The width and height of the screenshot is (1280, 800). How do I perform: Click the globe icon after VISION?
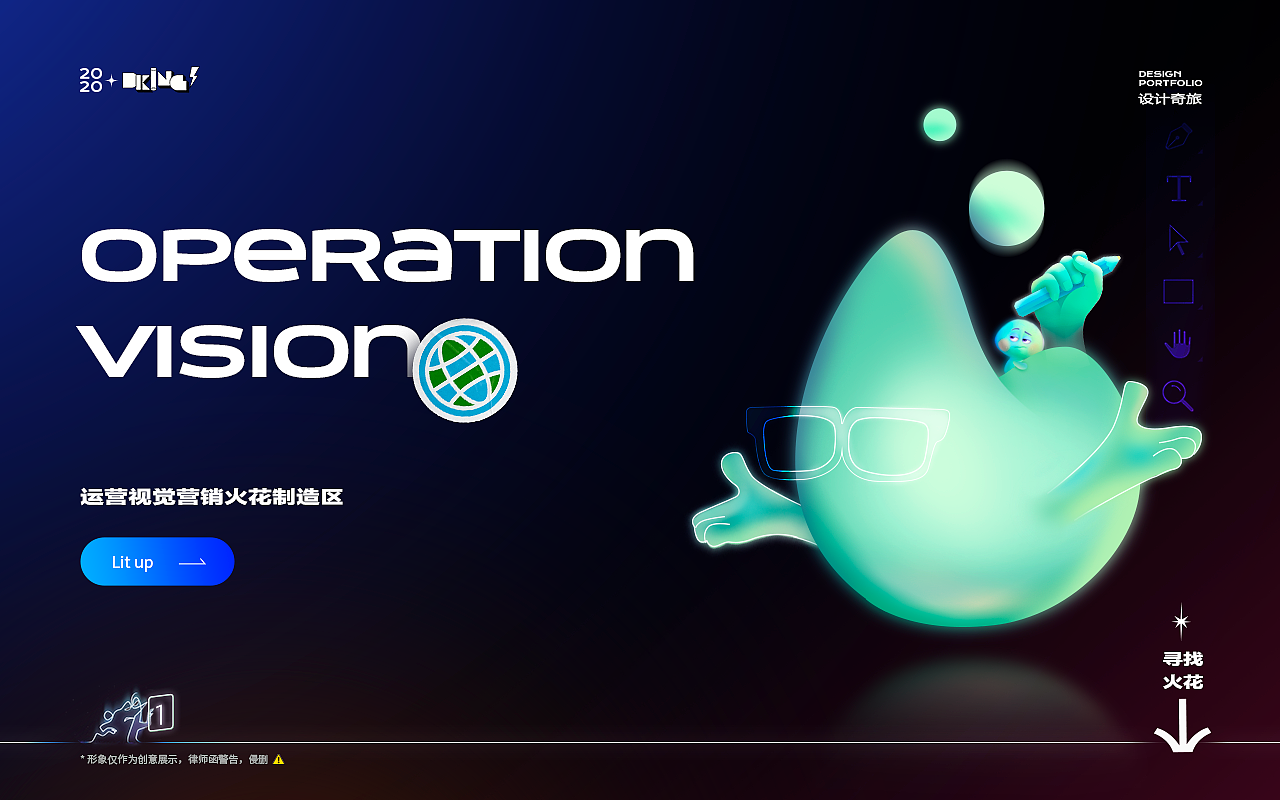point(465,369)
